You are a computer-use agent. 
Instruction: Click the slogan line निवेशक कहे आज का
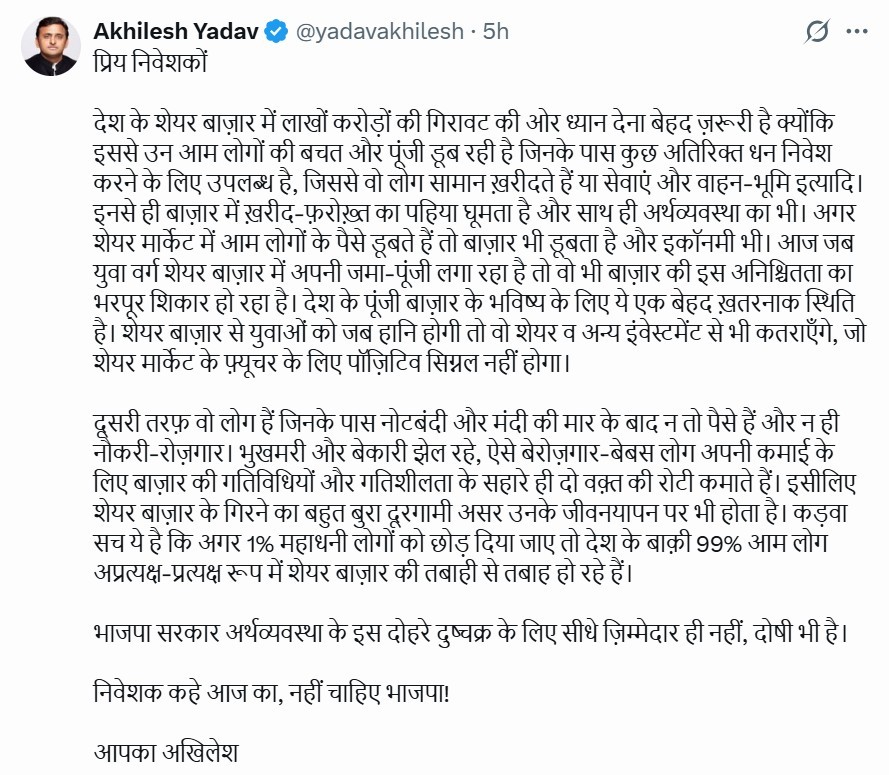click(x=271, y=693)
